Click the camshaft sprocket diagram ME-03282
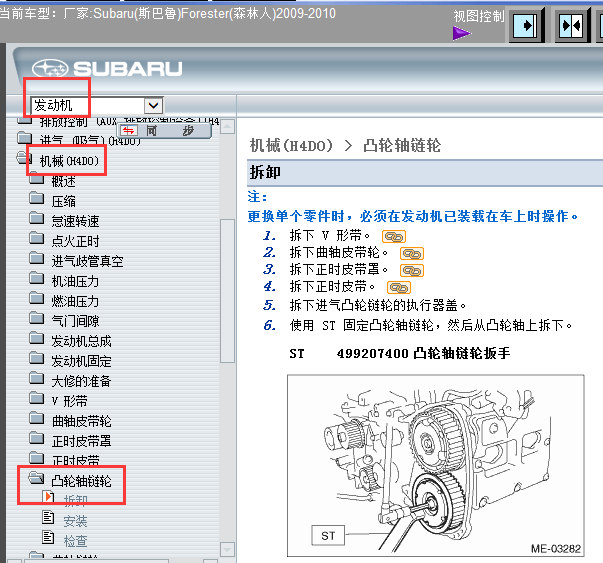603x563 pixels. [x=435, y=465]
